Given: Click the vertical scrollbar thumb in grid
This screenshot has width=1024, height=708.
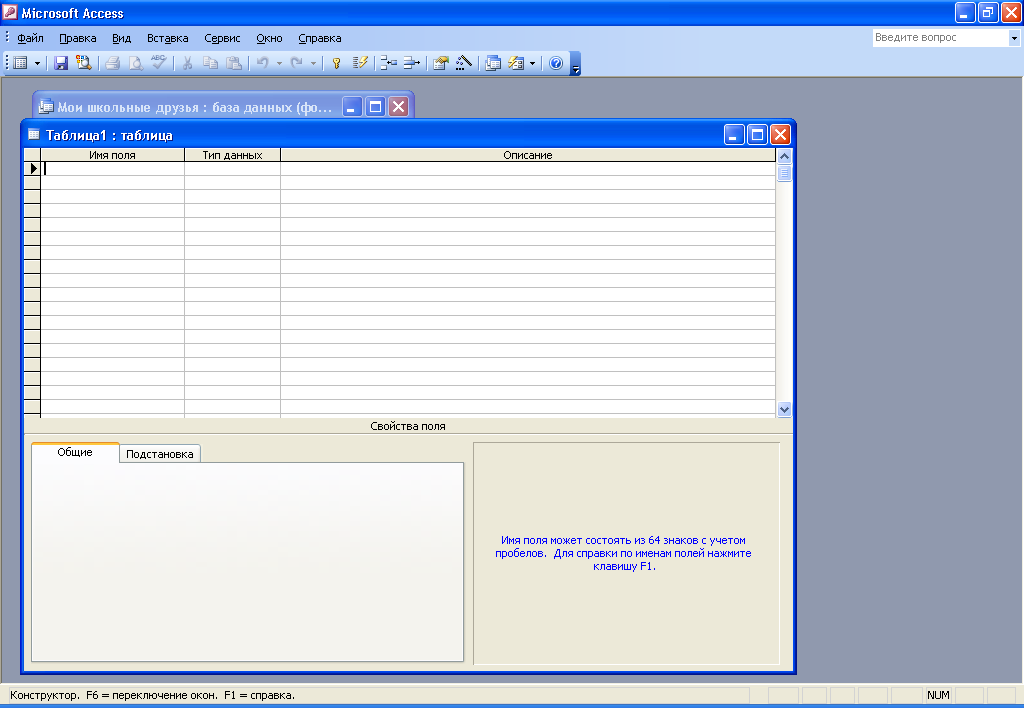Looking at the screenshot, I should (x=784, y=173).
